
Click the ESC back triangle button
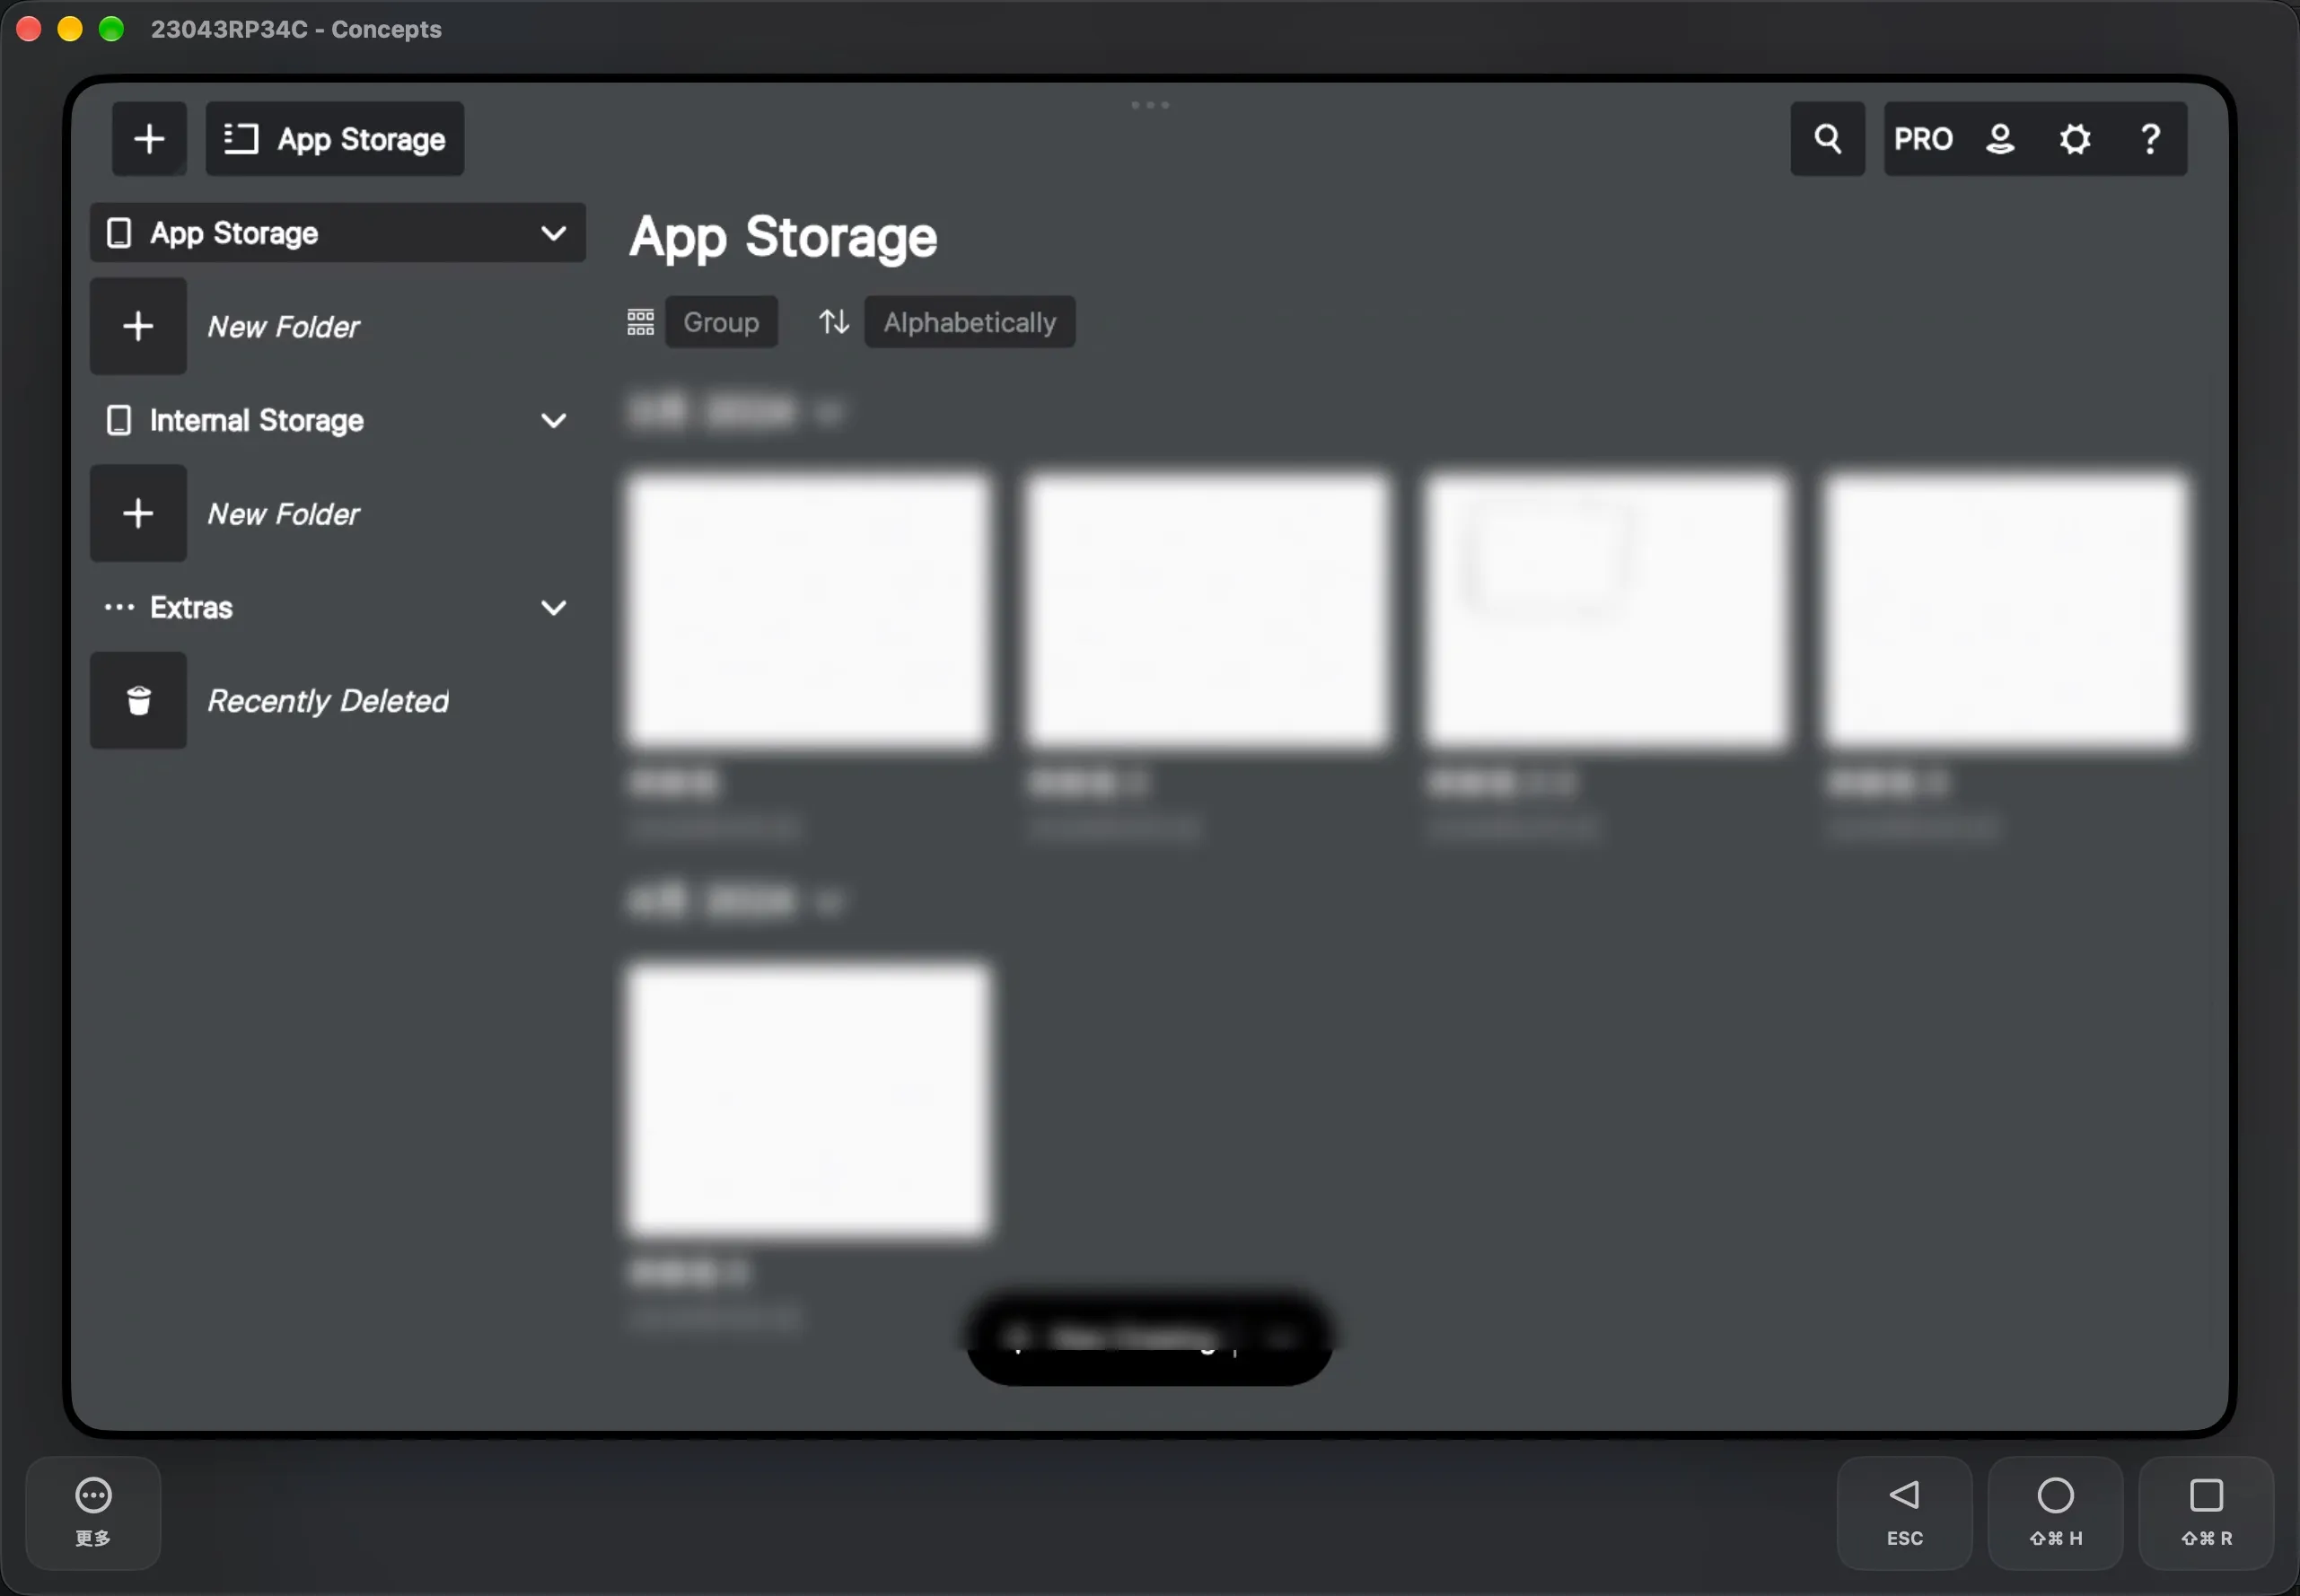pyautogui.click(x=1904, y=1512)
